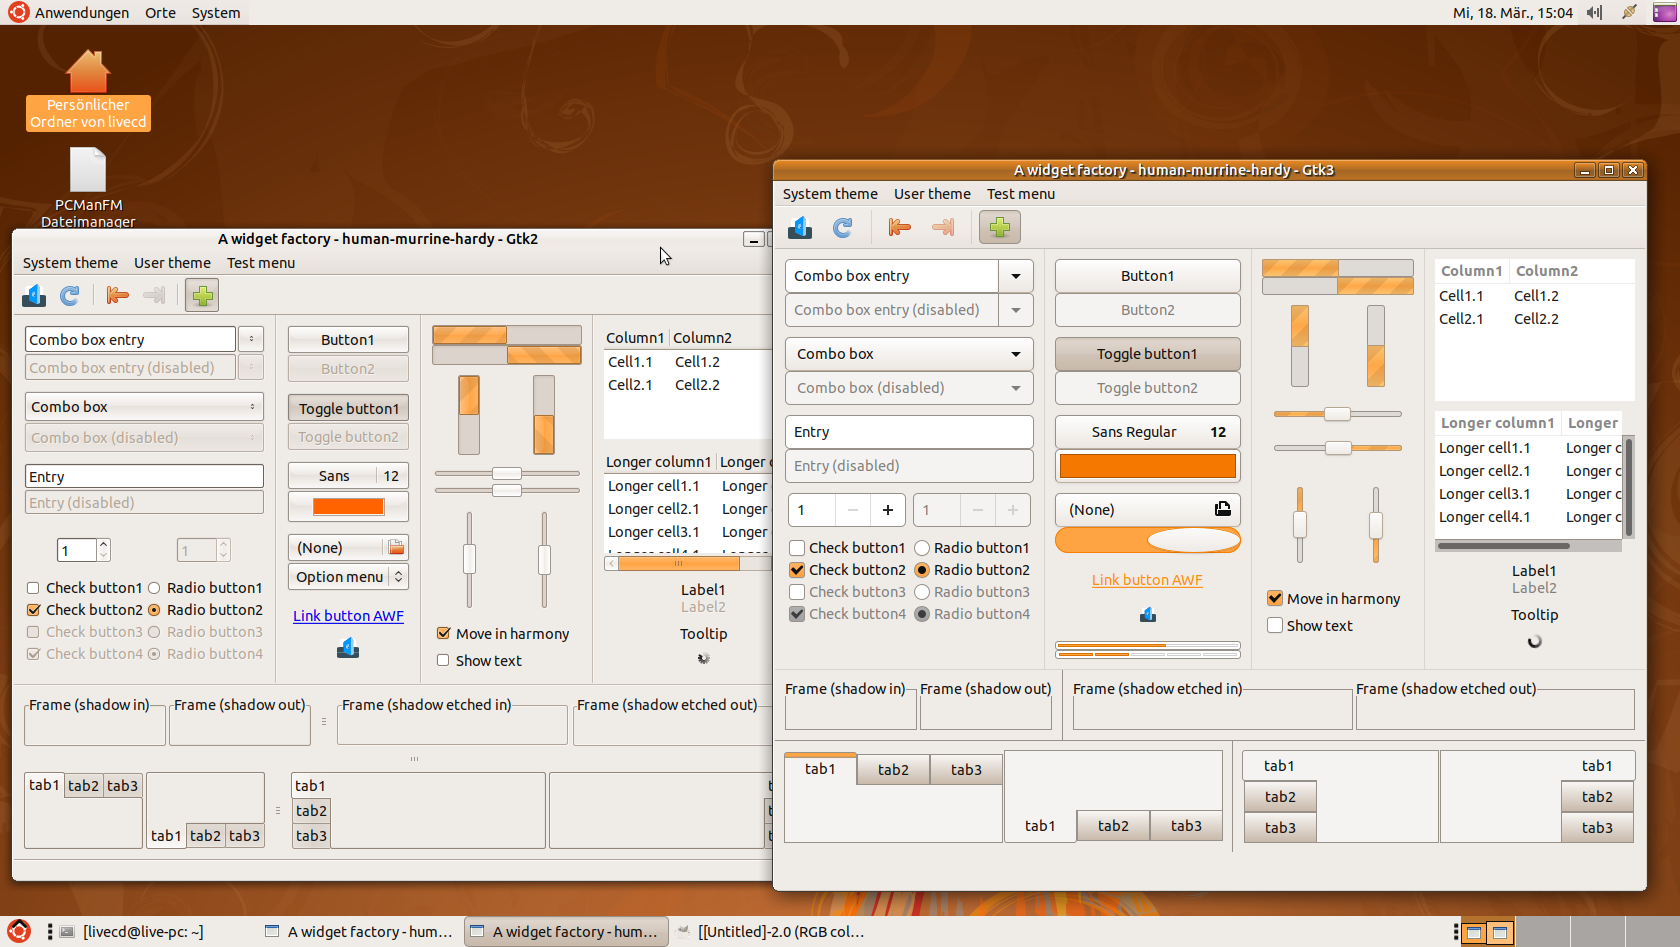The image size is (1680, 947).
Task: Click Button1 in the Gtk3 window
Action: 1148,276
